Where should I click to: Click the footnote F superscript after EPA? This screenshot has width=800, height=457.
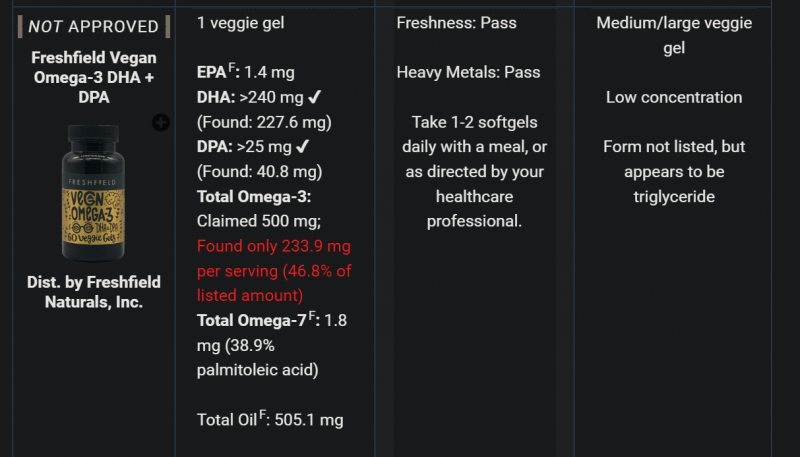point(234,68)
